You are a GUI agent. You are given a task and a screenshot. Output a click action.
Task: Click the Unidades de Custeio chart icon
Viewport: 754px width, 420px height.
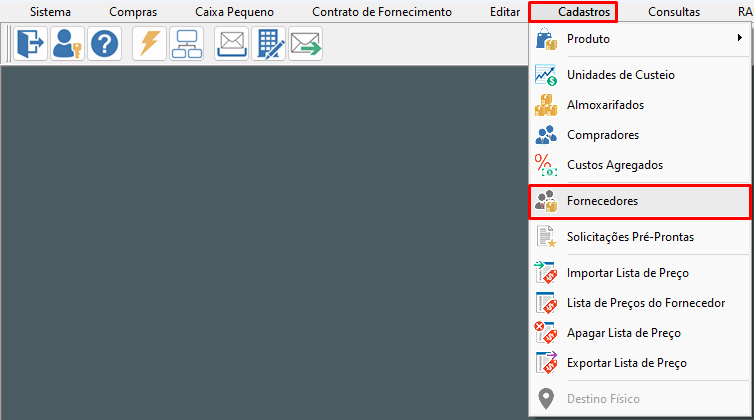tap(546, 75)
